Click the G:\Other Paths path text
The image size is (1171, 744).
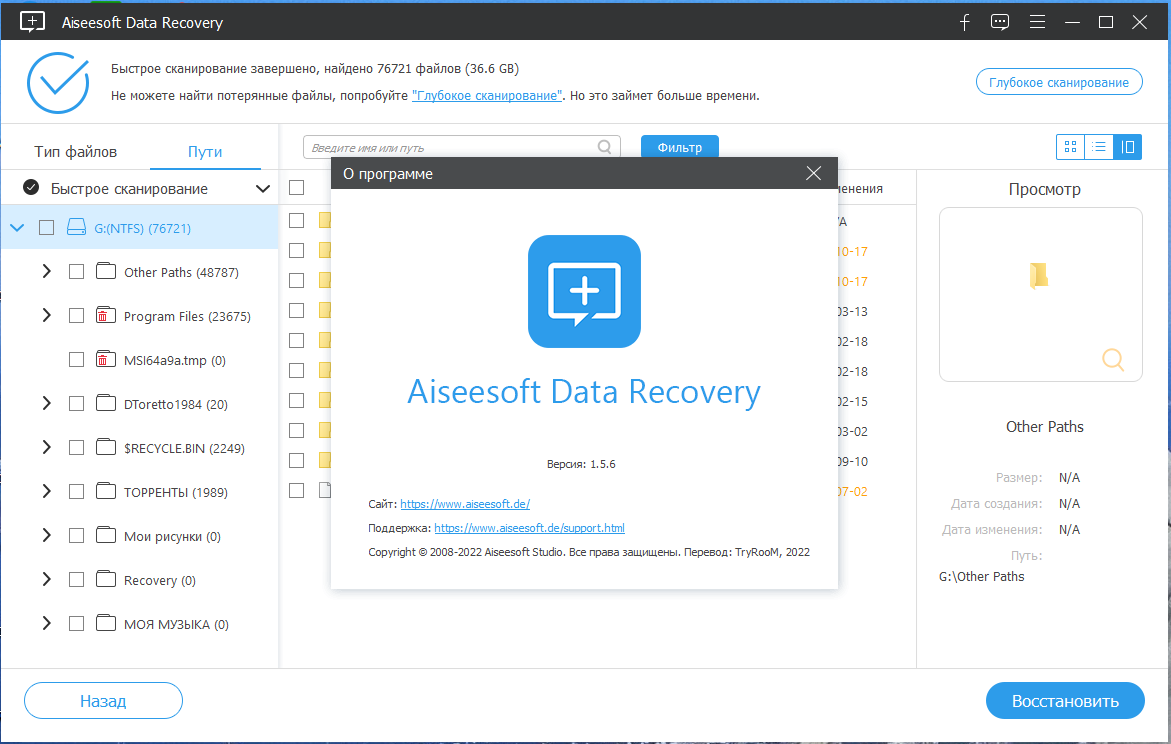(981, 577)
